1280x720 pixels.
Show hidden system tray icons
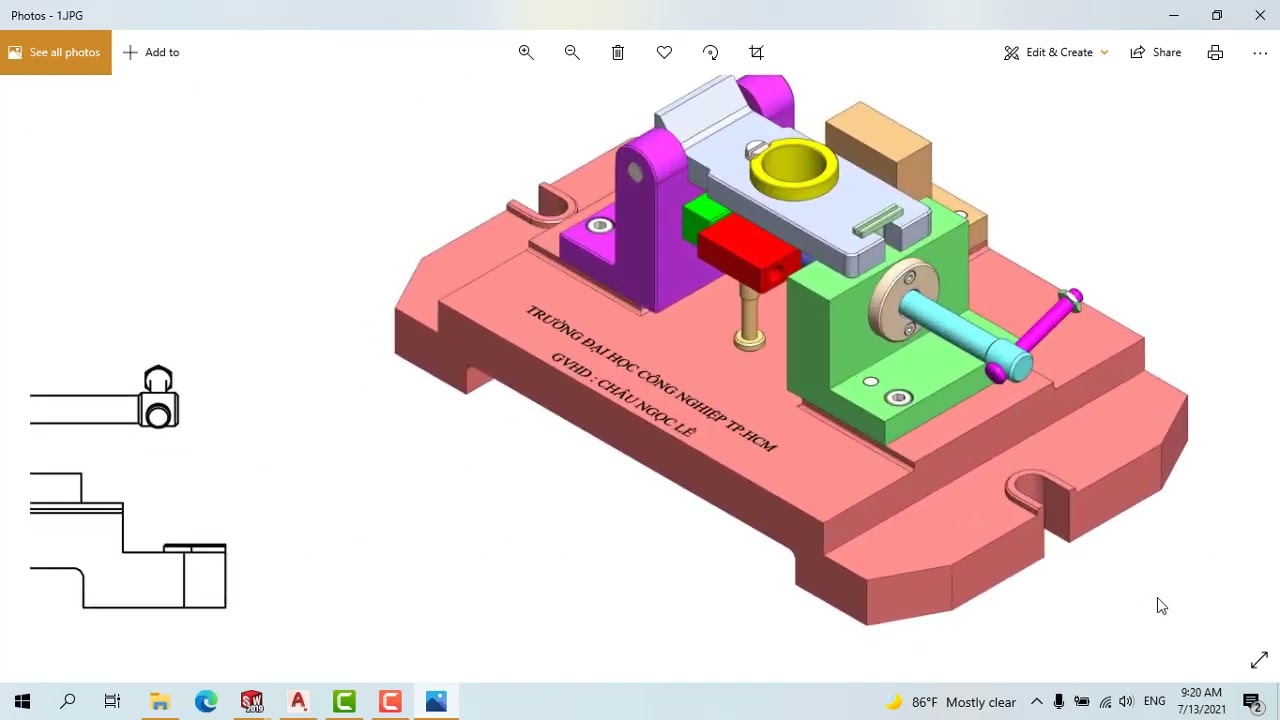point(1037,702)
